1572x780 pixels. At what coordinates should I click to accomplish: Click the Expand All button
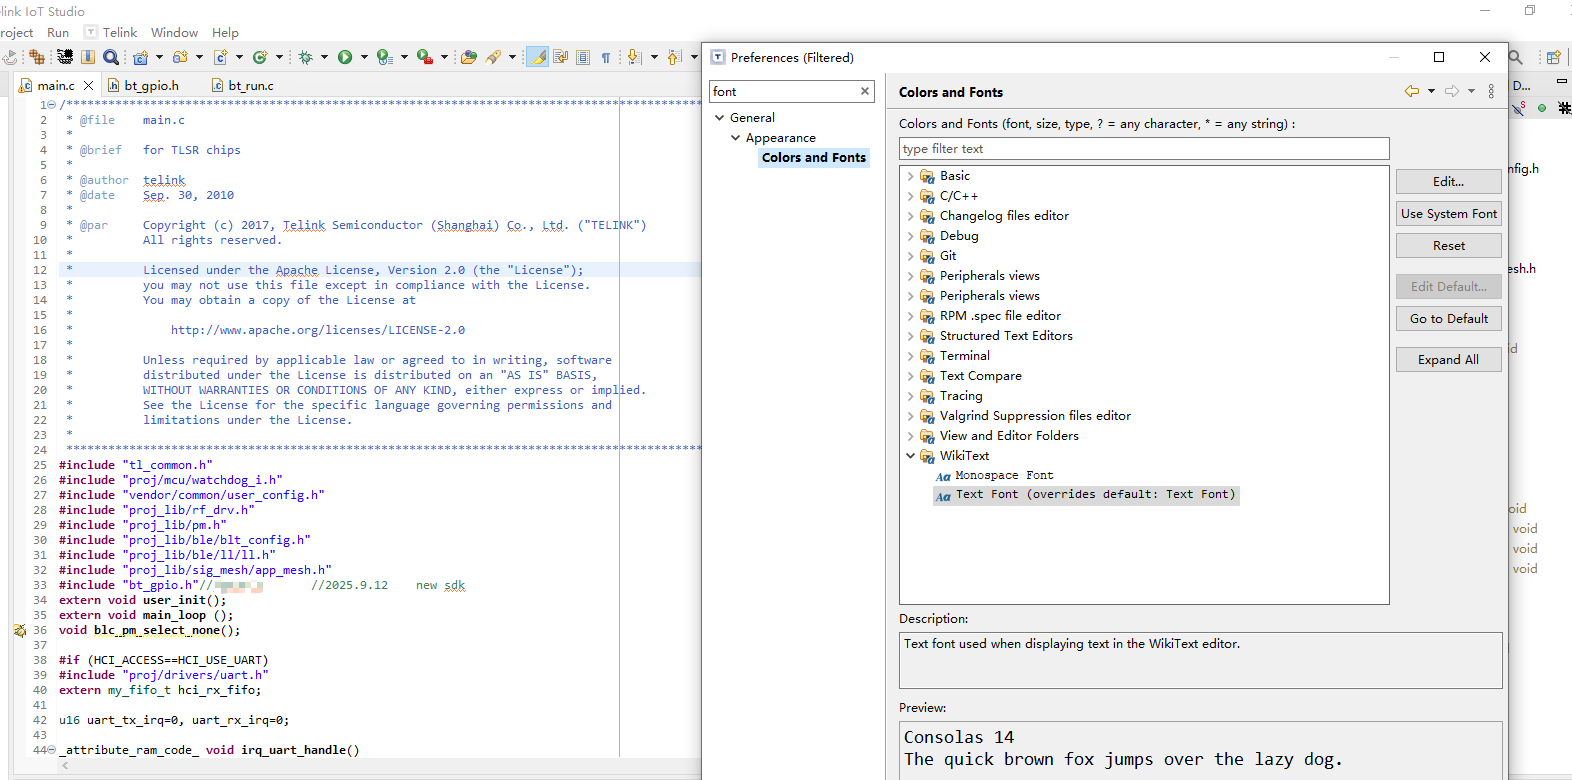[1448, 359]
